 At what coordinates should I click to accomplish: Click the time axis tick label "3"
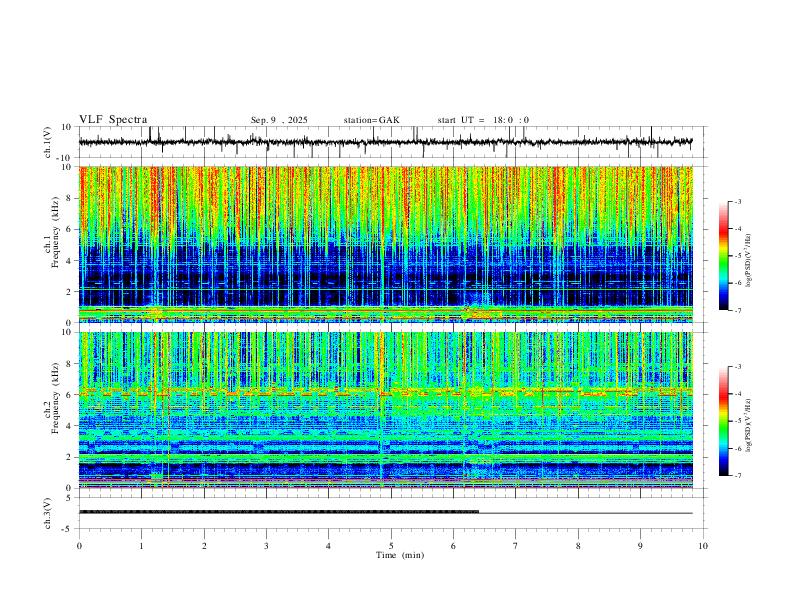[x=266, y=546]
